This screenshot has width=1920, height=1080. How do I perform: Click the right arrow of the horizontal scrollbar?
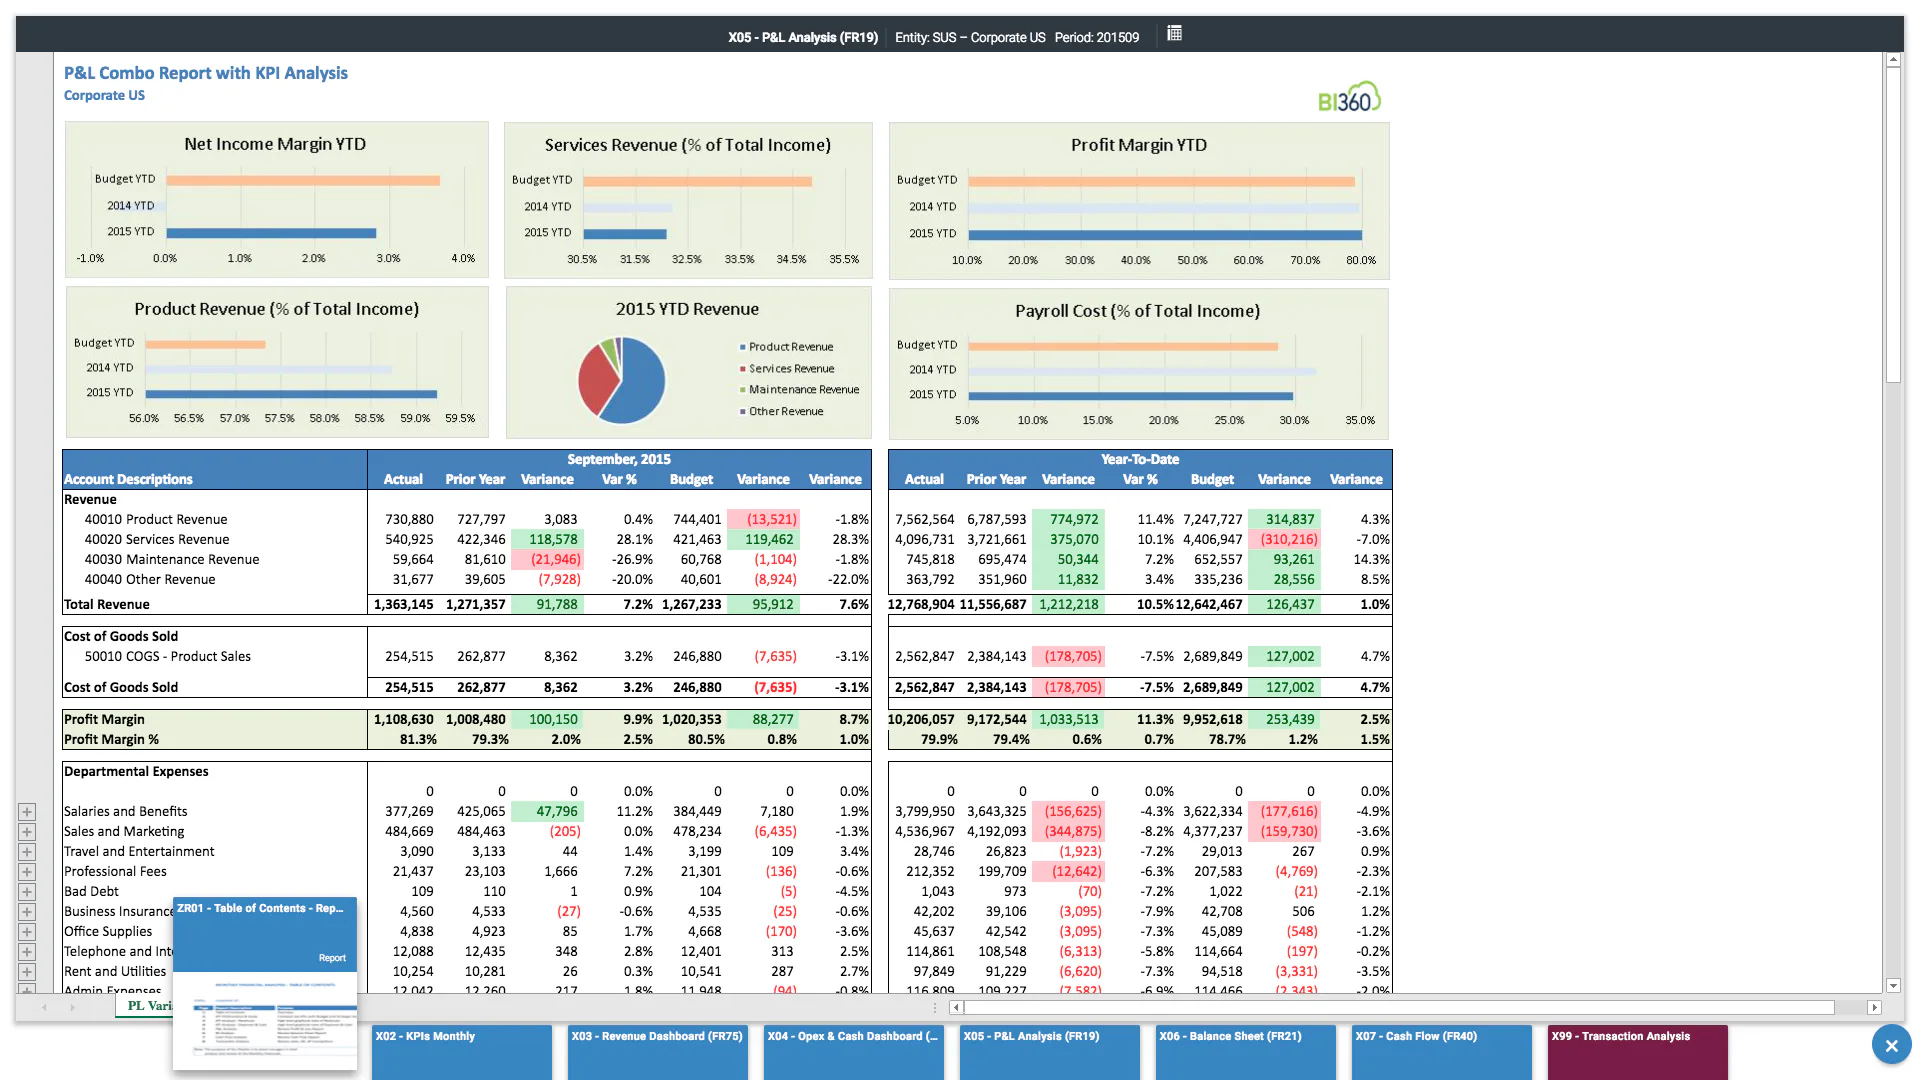click(1873, 1007)
